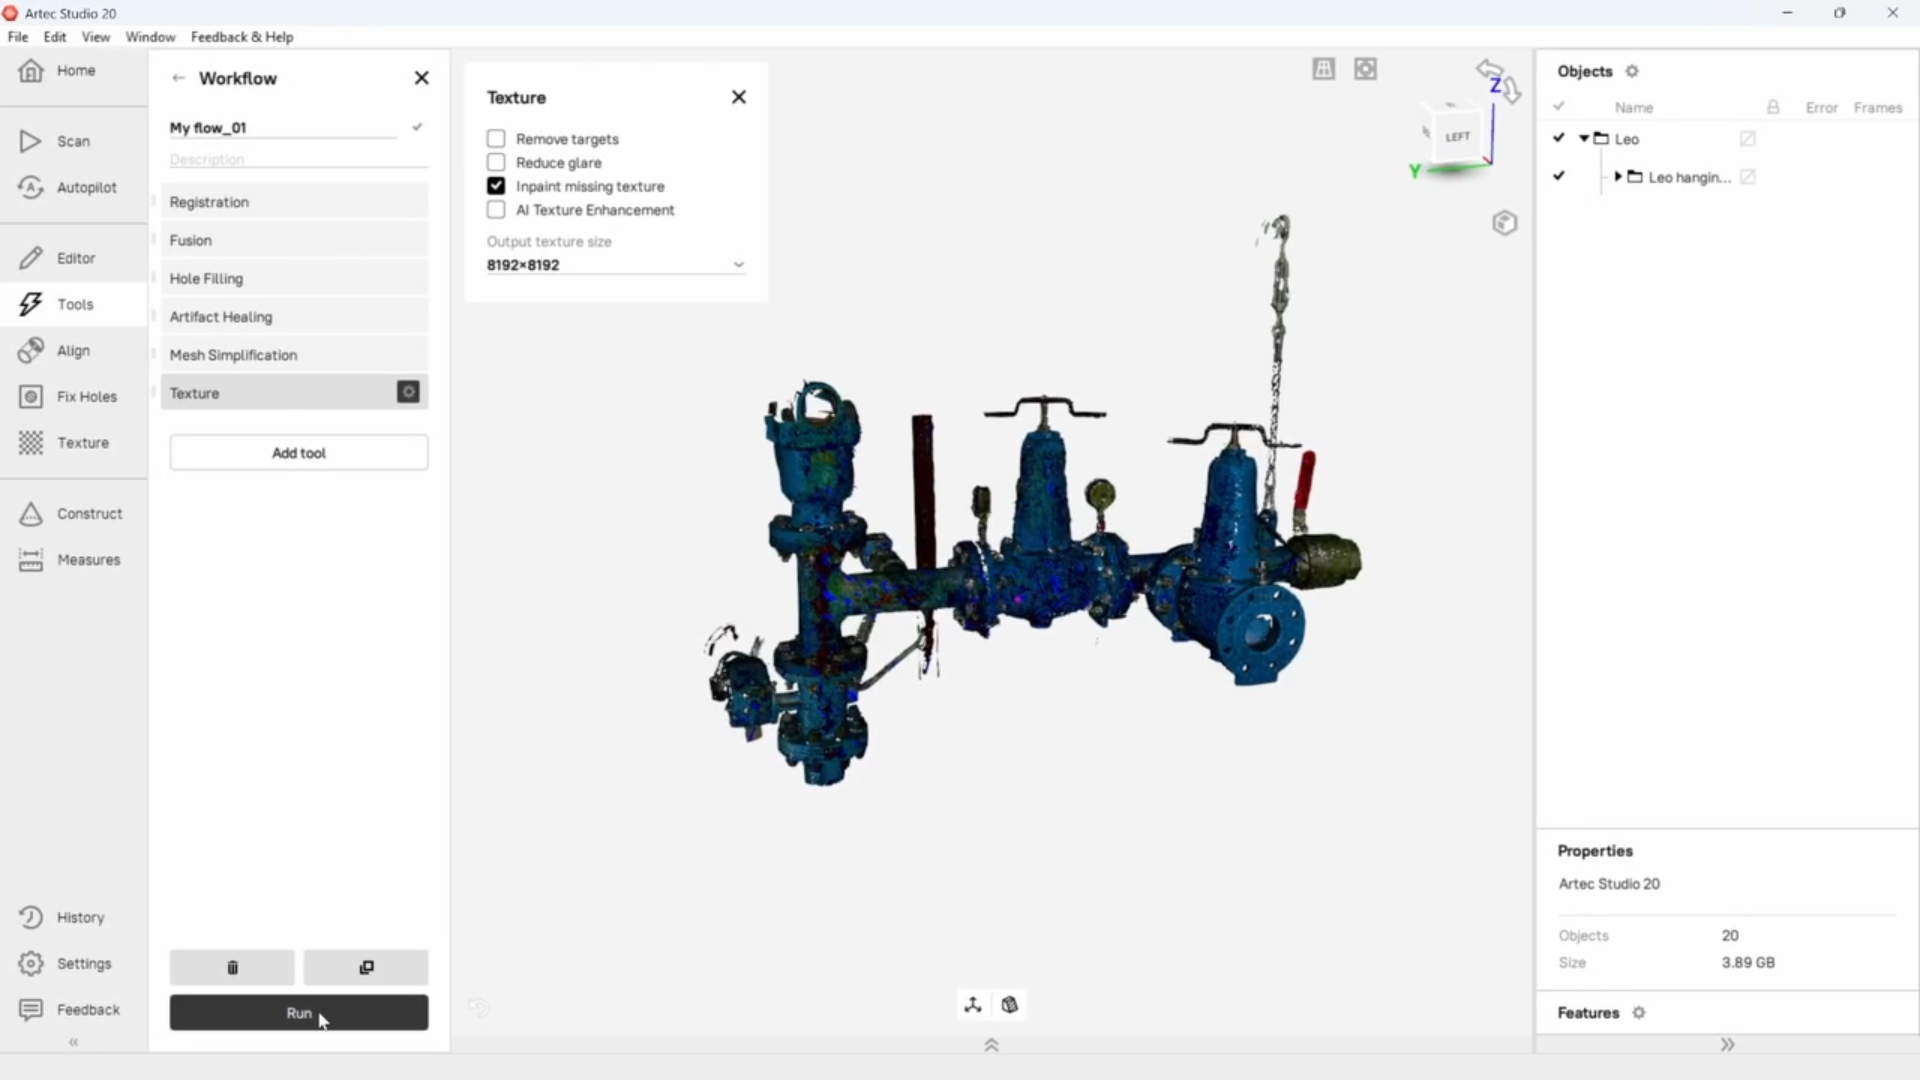
Task: Select the Artifact Healing workflow step
Action: point(295,316)
